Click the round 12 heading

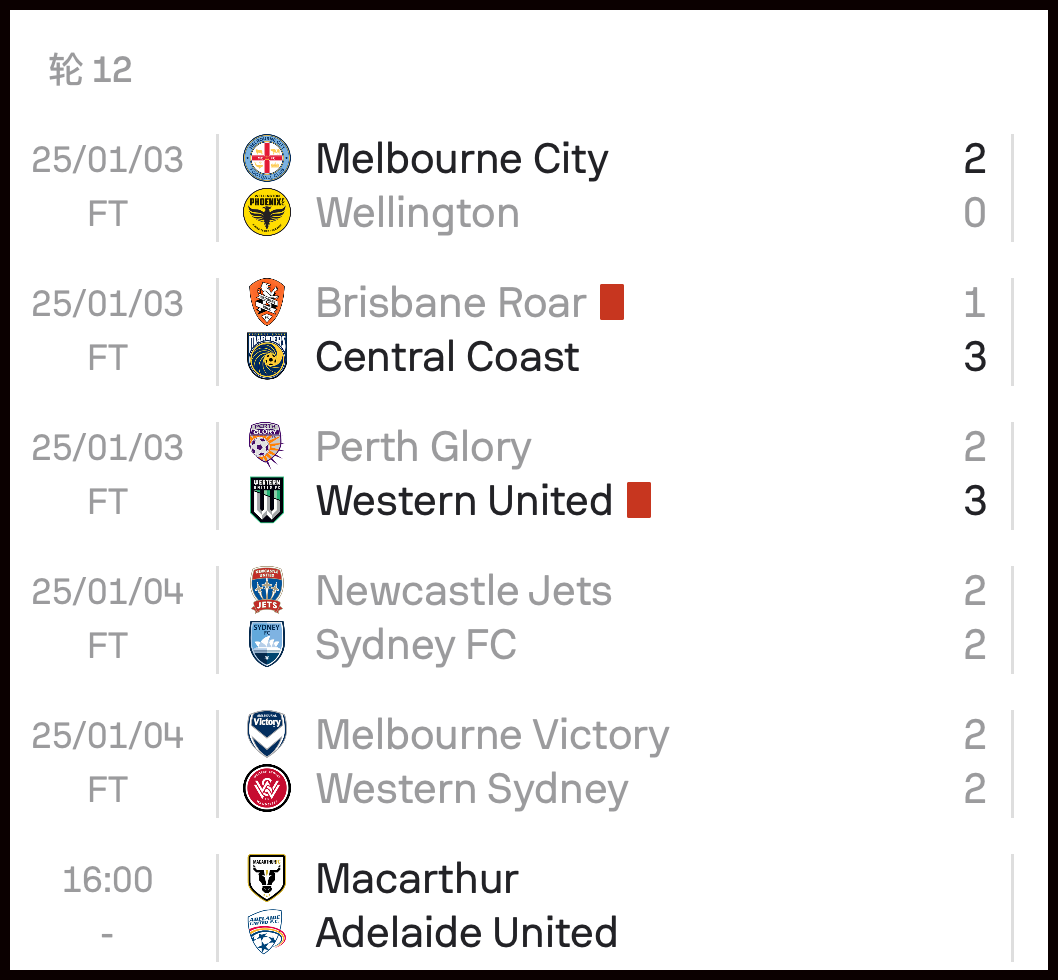90,70
